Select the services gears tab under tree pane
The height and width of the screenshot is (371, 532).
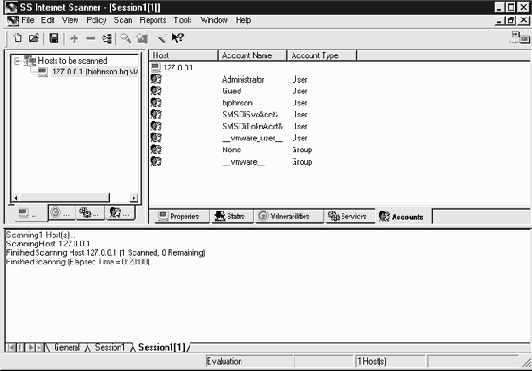pyautogui.click(x=90, y=213)
